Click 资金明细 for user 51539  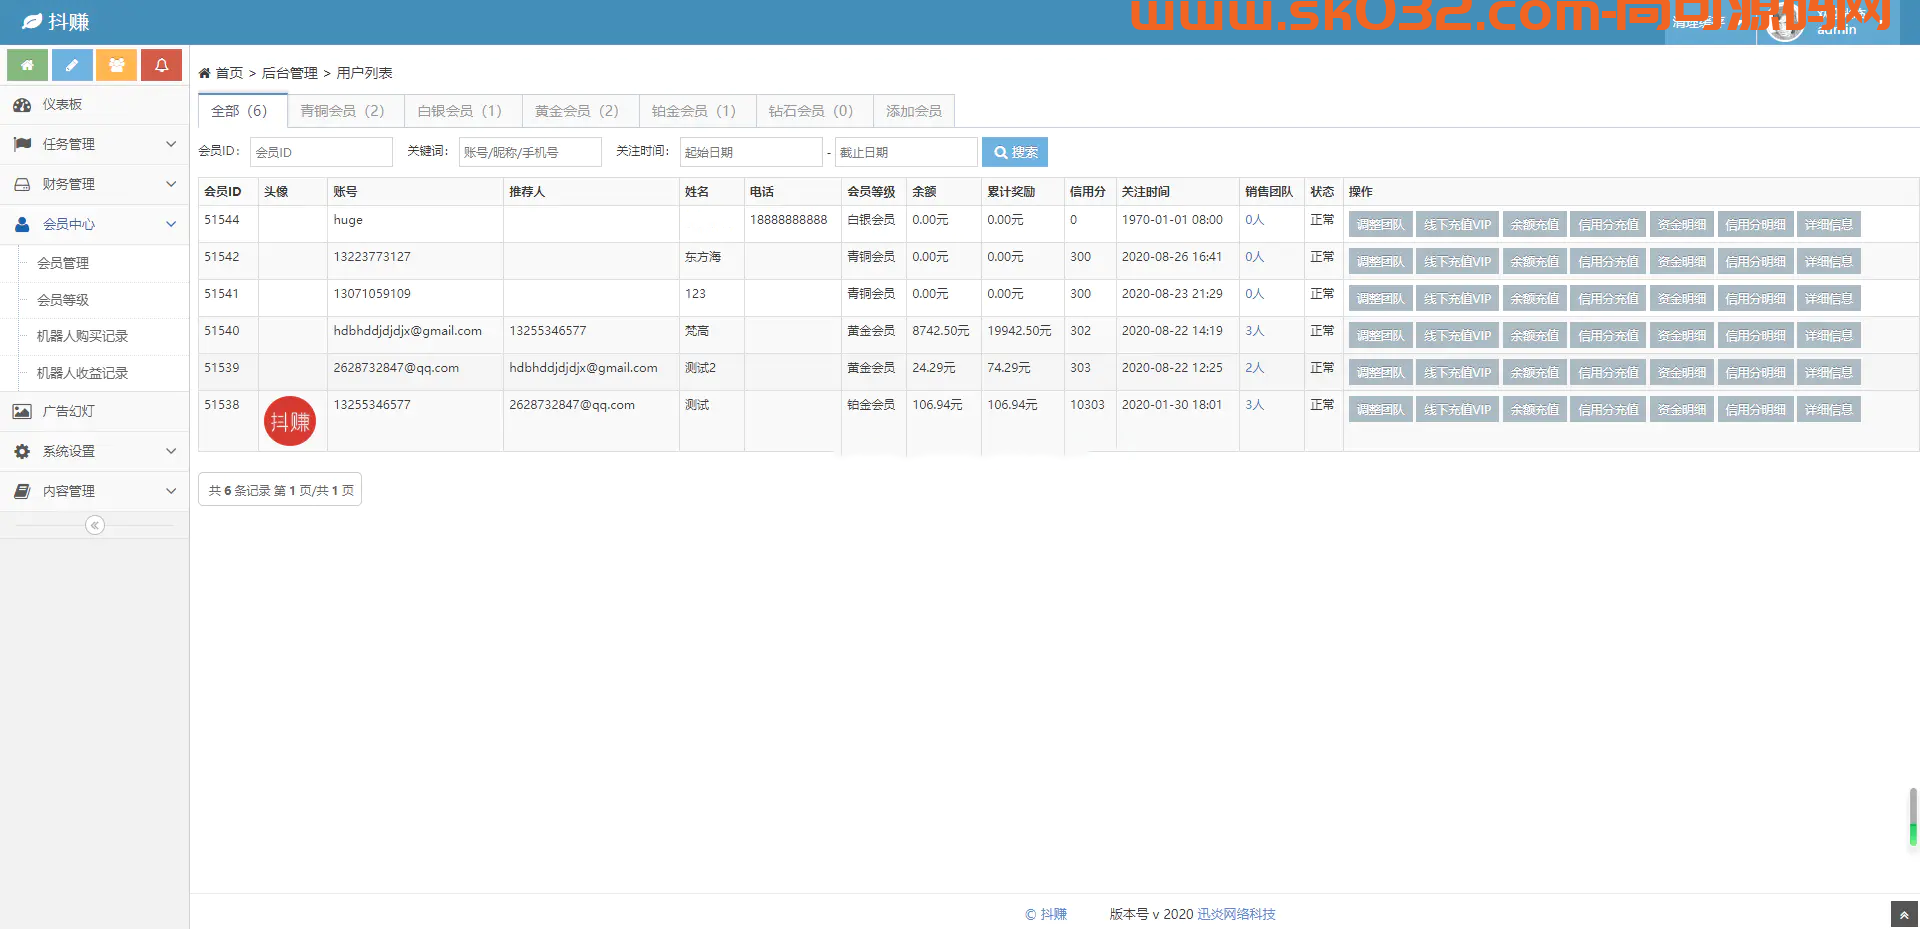point(1682,373)
